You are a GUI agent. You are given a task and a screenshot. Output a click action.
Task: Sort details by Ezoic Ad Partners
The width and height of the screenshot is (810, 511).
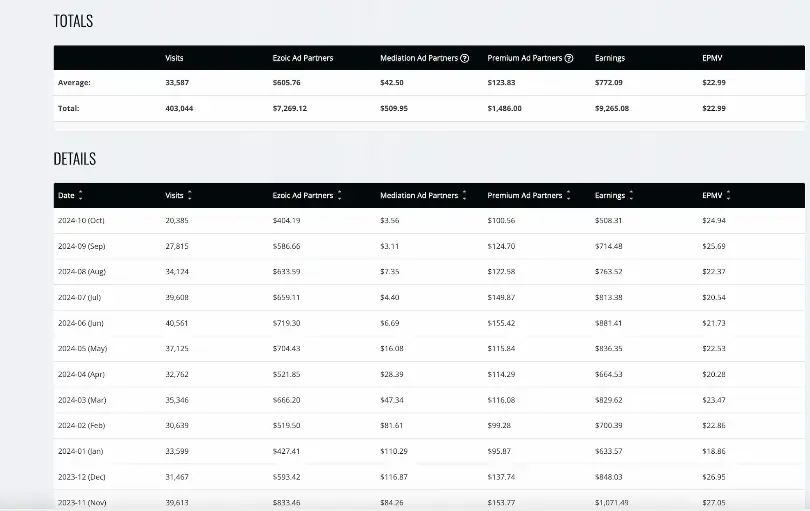click(307, 195)
